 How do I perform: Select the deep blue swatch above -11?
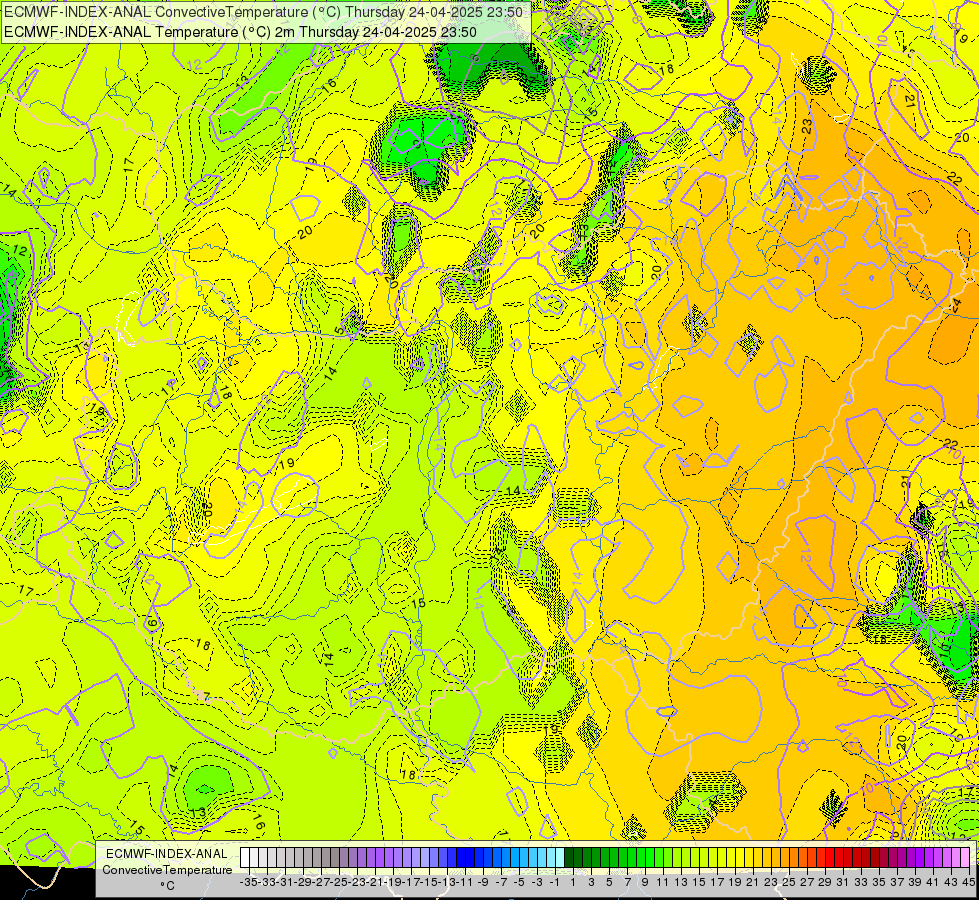point(461,858)
